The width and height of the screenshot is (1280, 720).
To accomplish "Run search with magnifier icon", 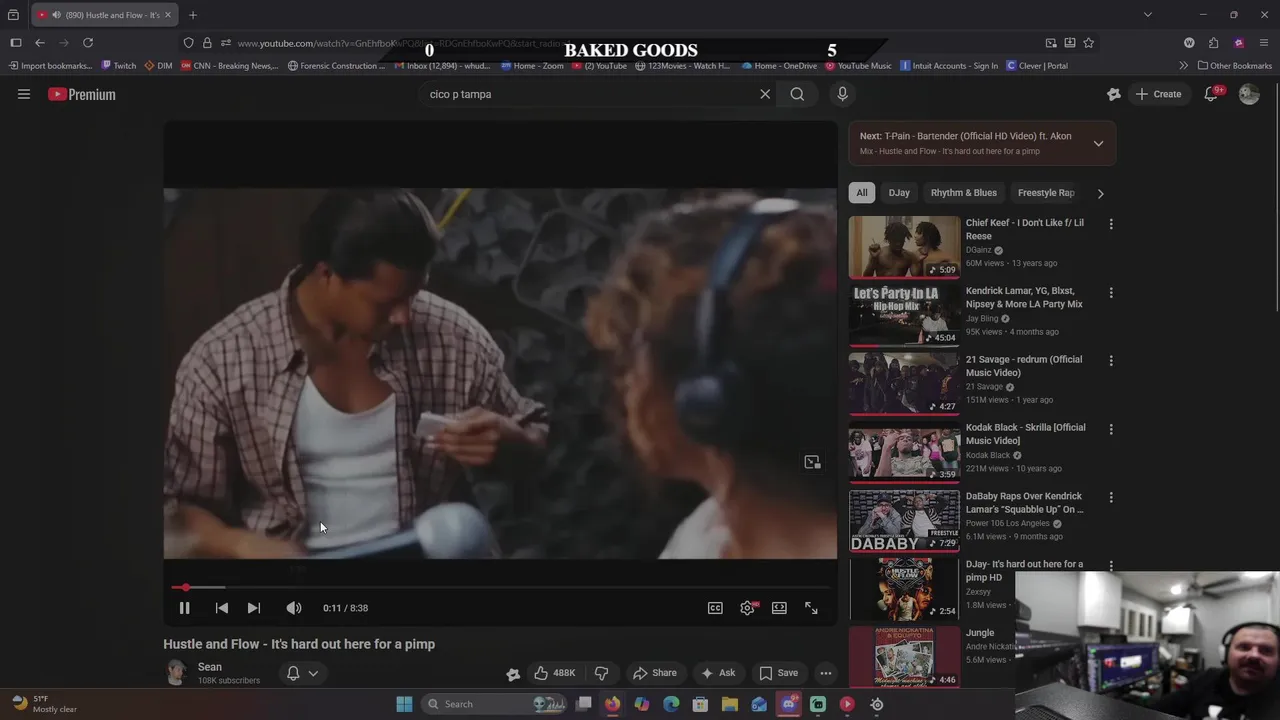I will (x=797, y=94).
